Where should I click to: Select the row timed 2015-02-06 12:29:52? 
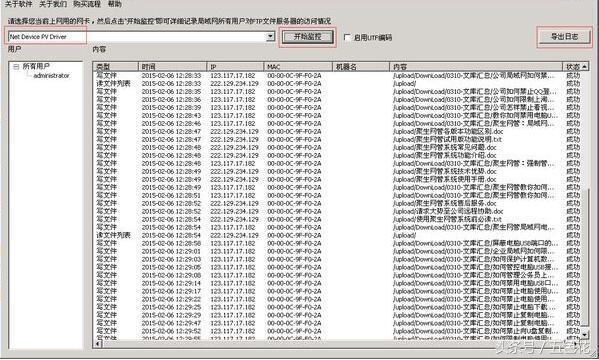337,331
